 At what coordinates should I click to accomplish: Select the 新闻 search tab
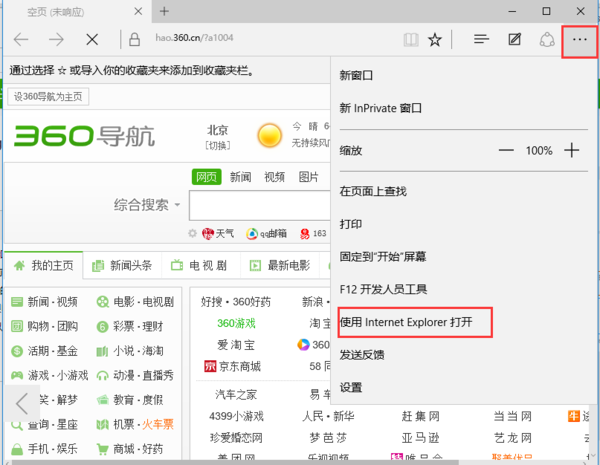240,177
